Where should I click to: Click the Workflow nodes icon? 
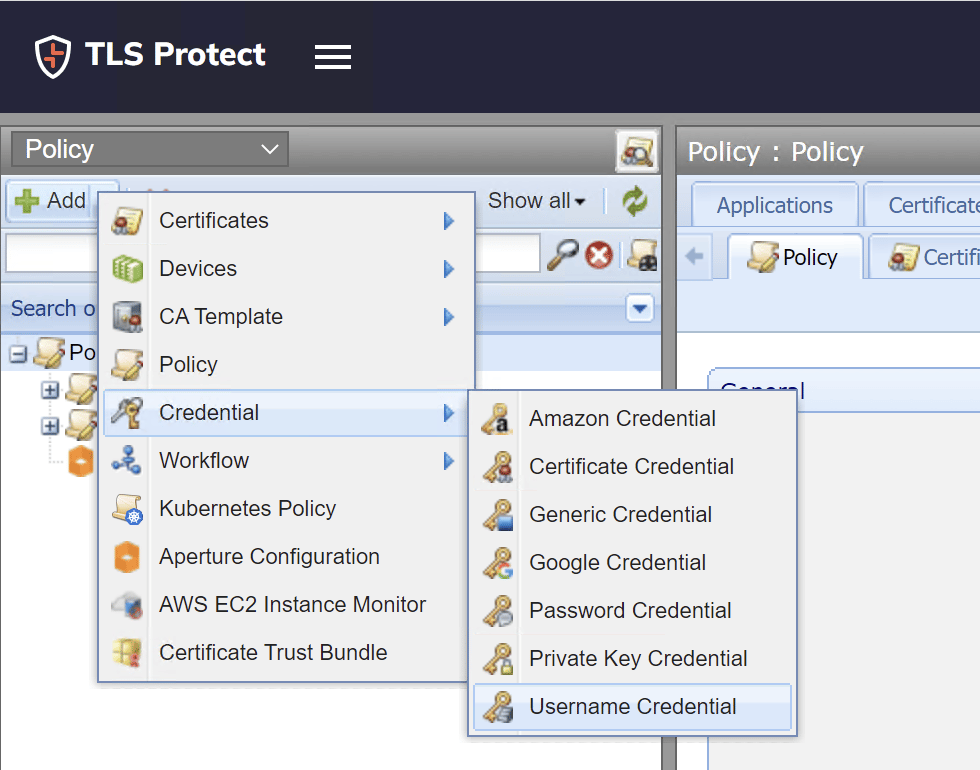[127, 461]
